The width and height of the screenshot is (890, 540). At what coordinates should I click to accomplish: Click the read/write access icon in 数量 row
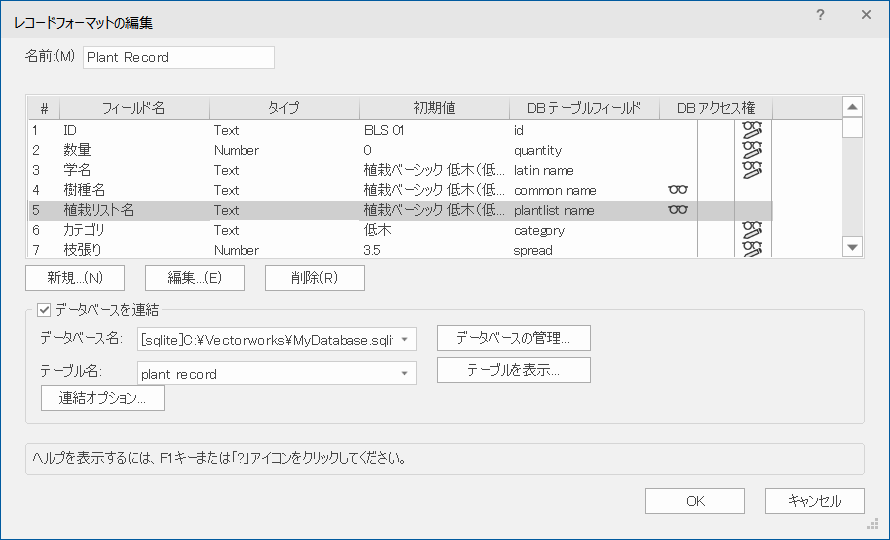coord(752,150)
